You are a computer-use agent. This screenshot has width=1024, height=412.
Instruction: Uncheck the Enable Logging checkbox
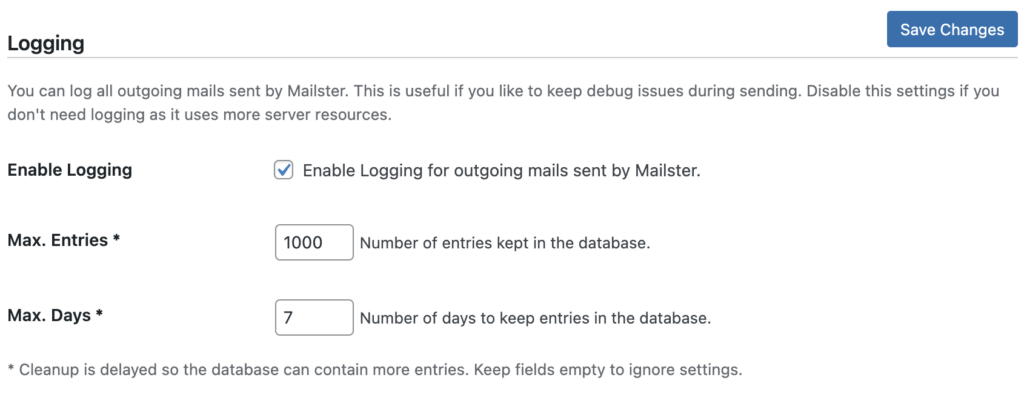coord(284,170)
